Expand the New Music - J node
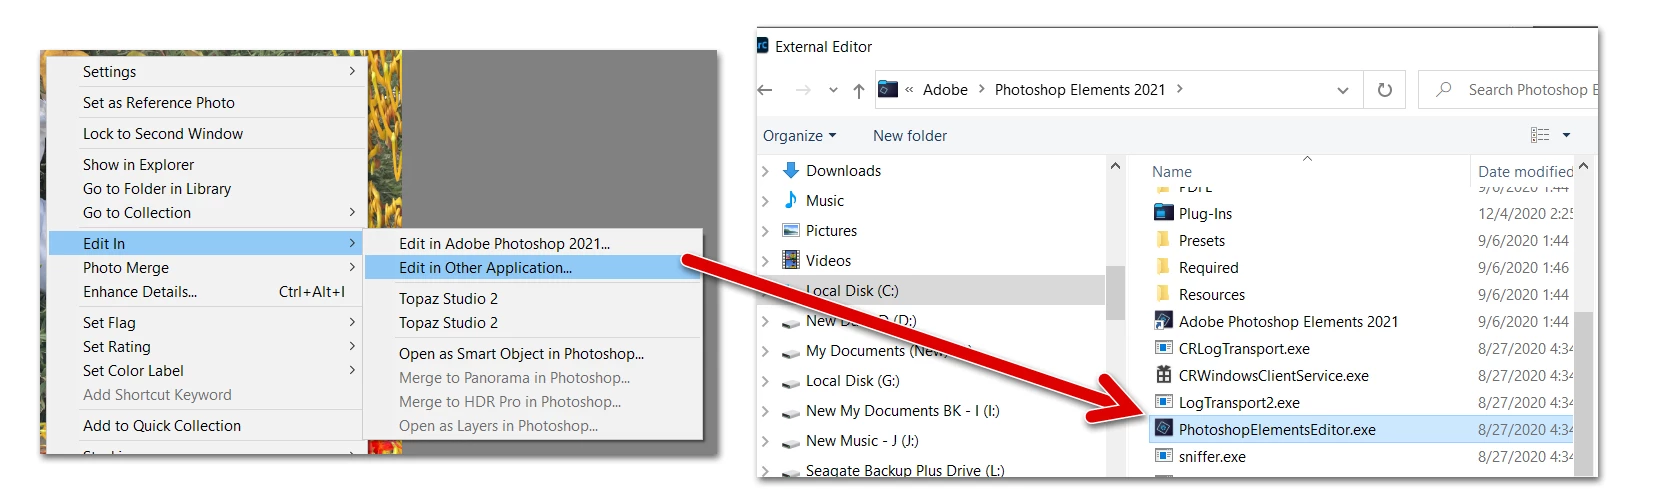1658x504 pixels. [766, 441]
